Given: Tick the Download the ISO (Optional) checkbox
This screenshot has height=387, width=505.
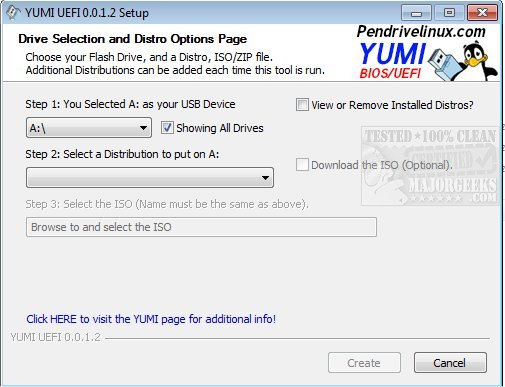Looking at the screenshot, I should tap(302, 165).
